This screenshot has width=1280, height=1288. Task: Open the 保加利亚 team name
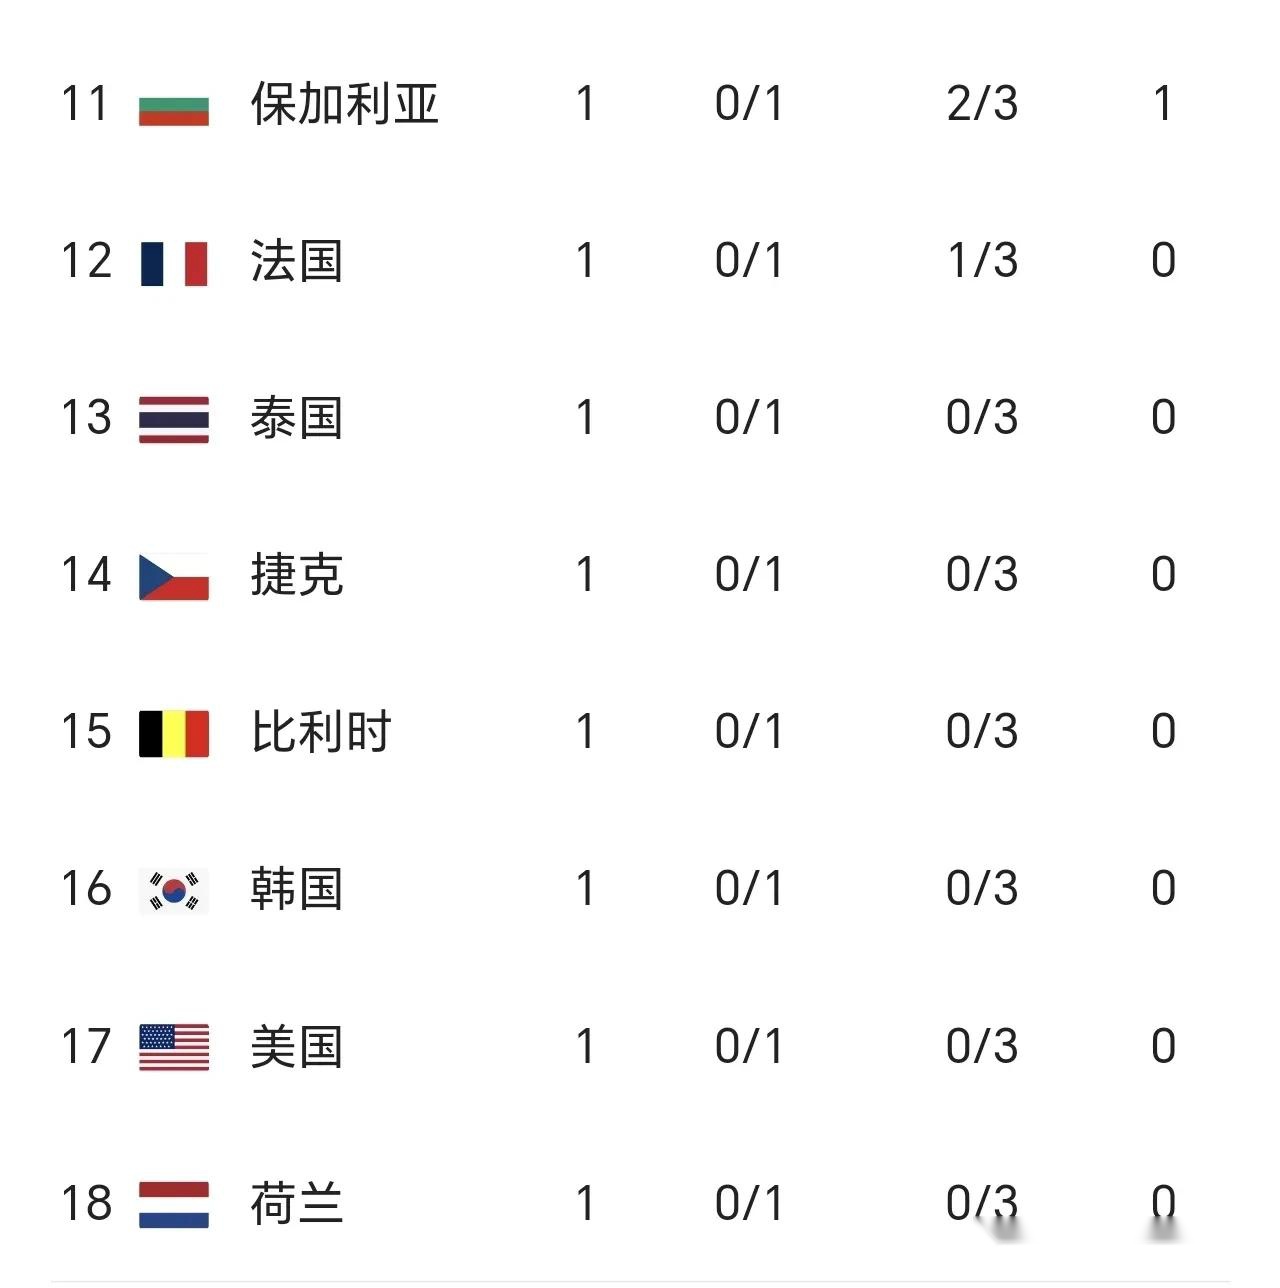click(345, 105)
